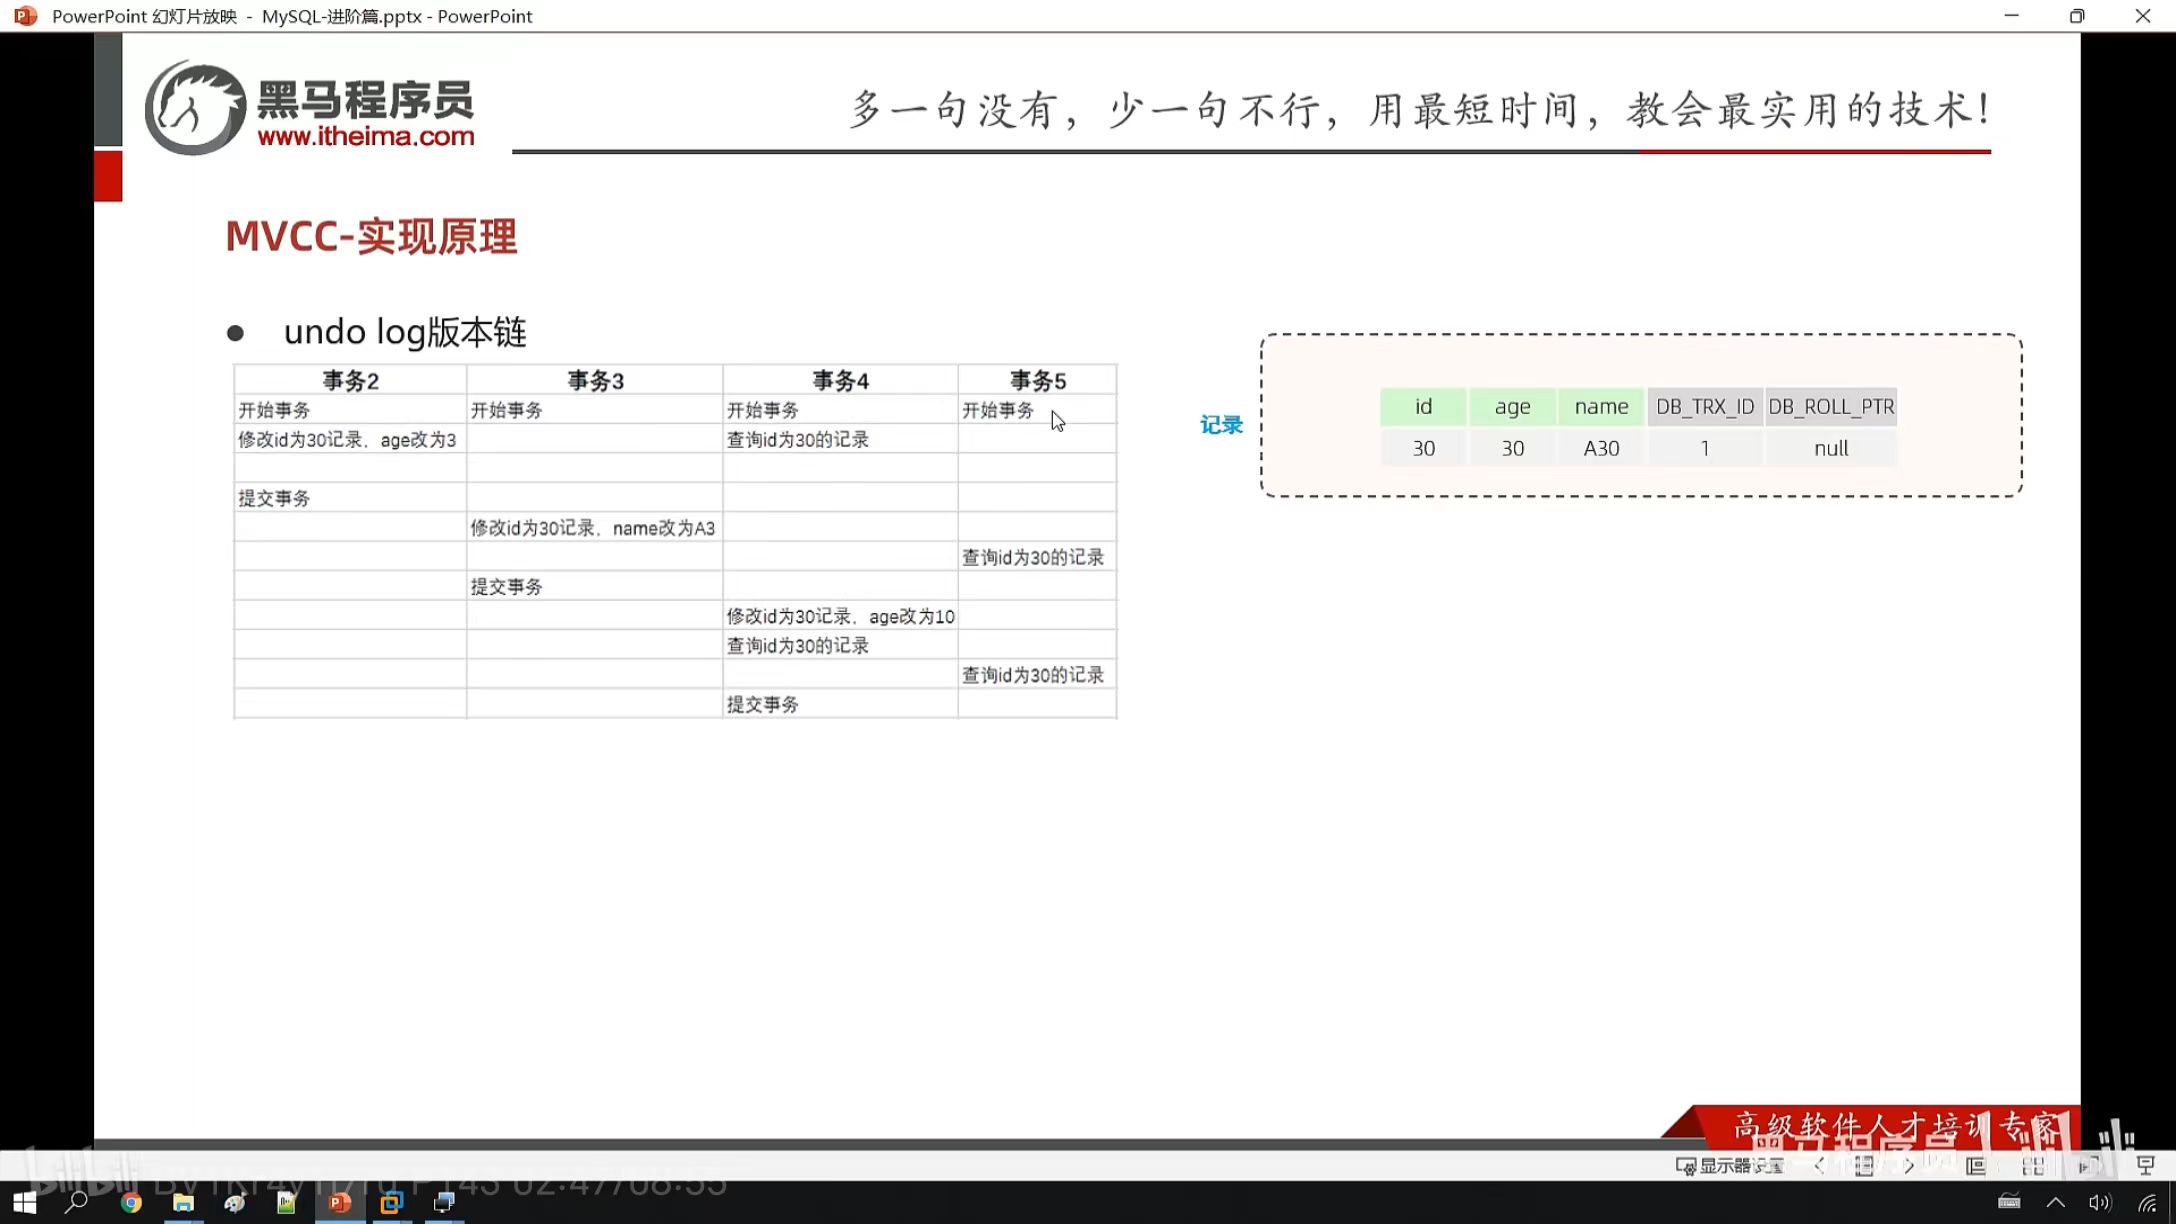The height and width of the screenshot is (1224, 2176).
Task: Minimize the PowerPoint window
Action: point(2012,16)
